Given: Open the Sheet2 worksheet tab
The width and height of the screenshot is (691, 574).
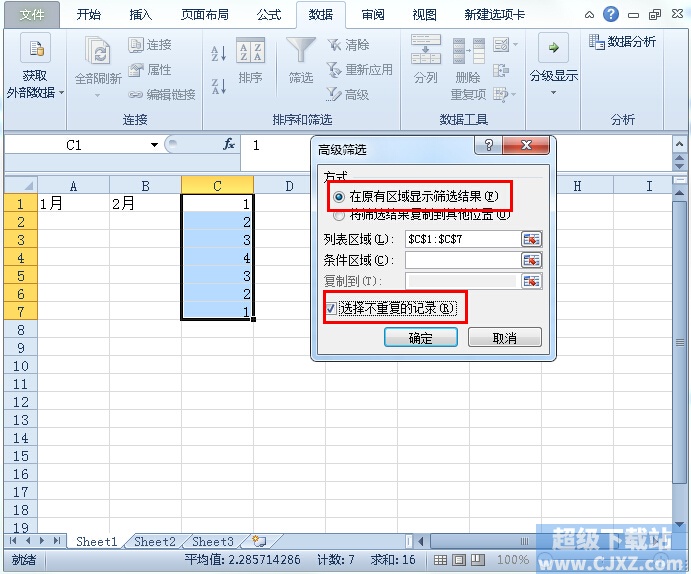Looking at the screenshot, I should point(155,542).
